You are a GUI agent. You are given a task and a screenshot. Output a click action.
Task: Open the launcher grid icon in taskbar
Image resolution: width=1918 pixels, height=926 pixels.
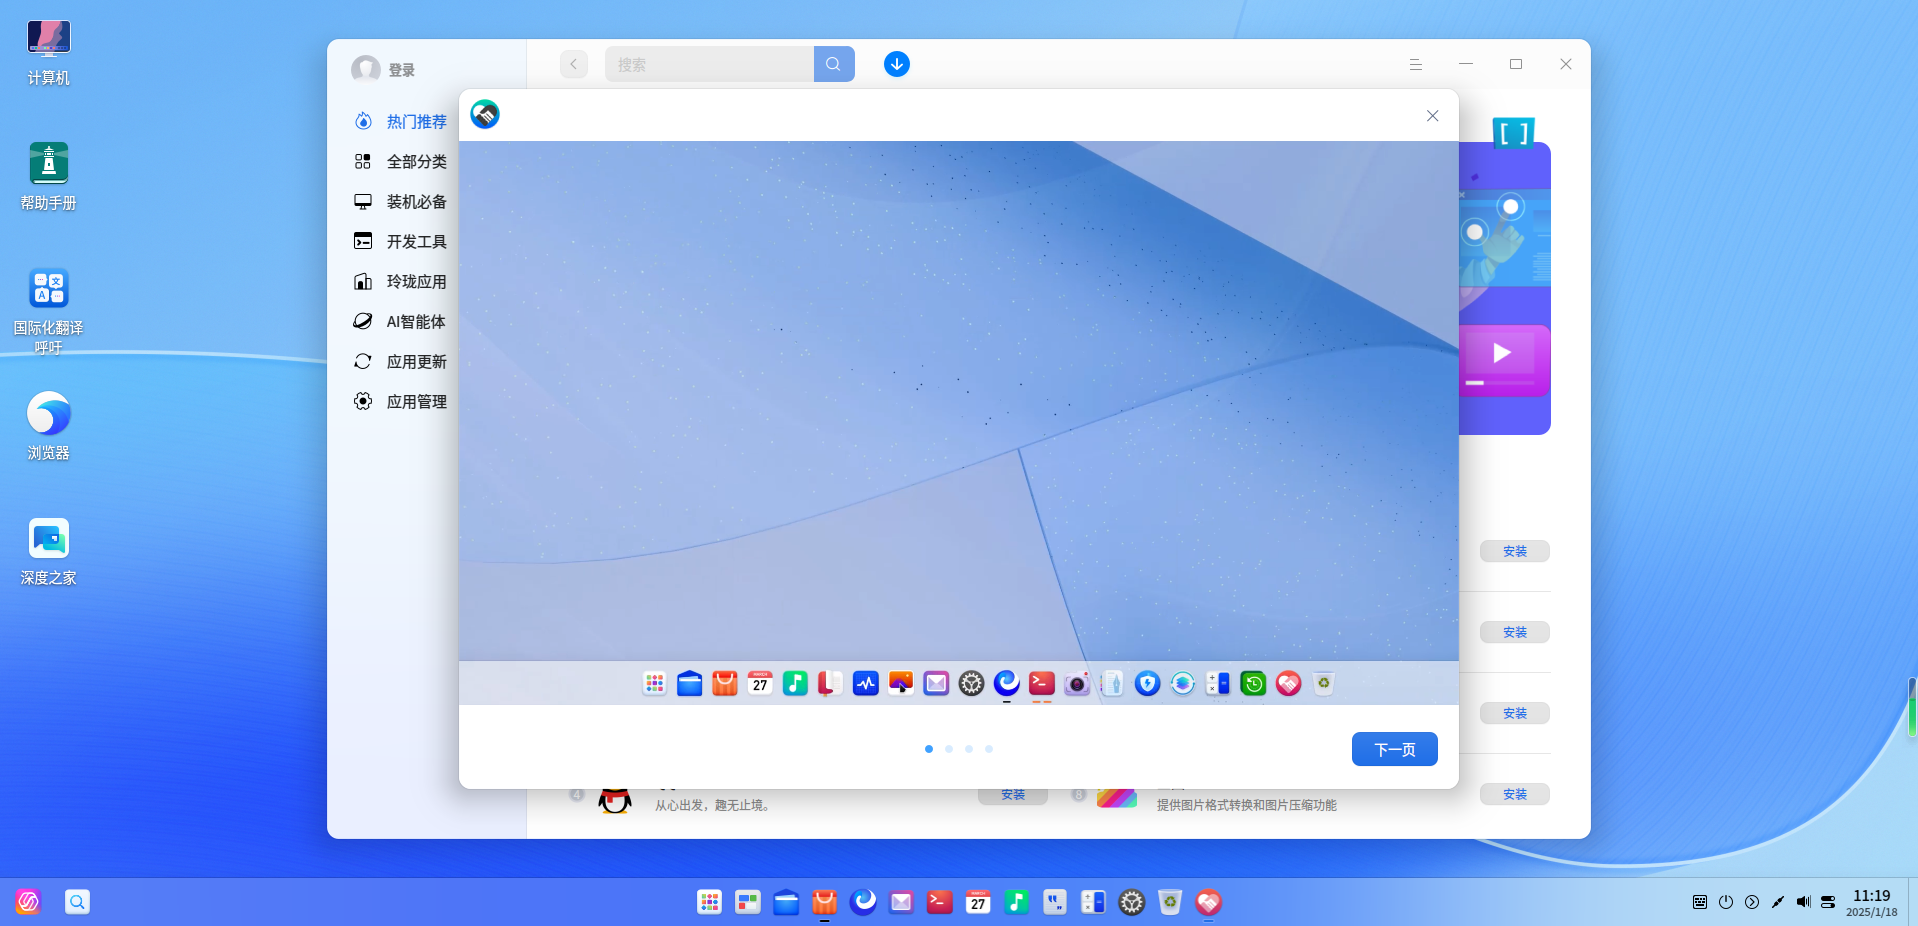(x=709, y=902)
